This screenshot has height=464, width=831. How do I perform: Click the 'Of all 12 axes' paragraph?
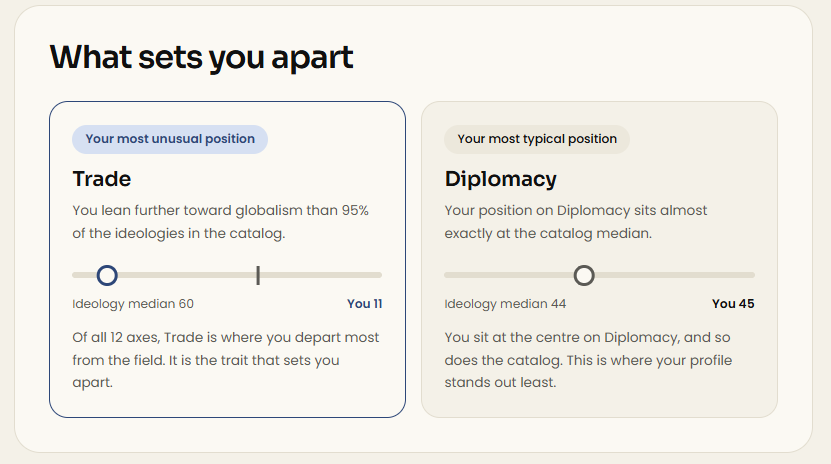click(226, 360)
